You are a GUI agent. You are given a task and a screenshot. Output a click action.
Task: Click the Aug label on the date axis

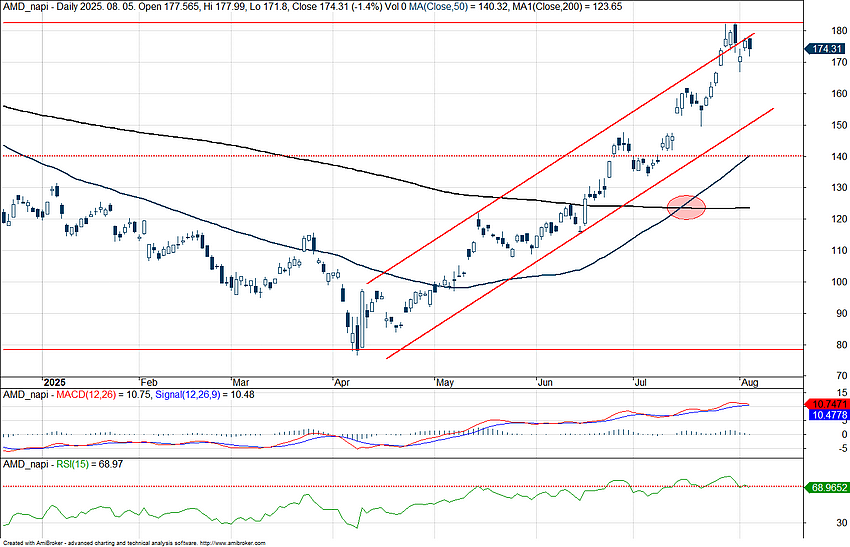click(x=749, y=382)
